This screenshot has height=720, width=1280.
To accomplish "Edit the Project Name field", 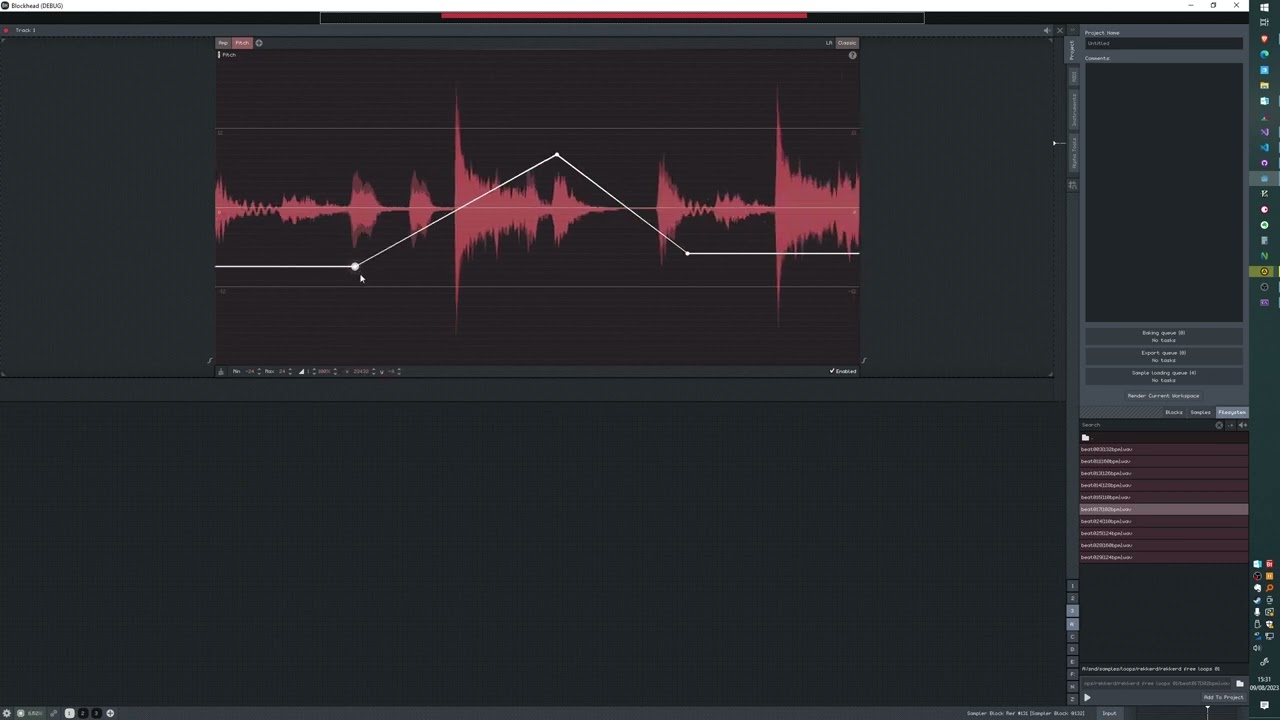I will [x=1164, y=43].
